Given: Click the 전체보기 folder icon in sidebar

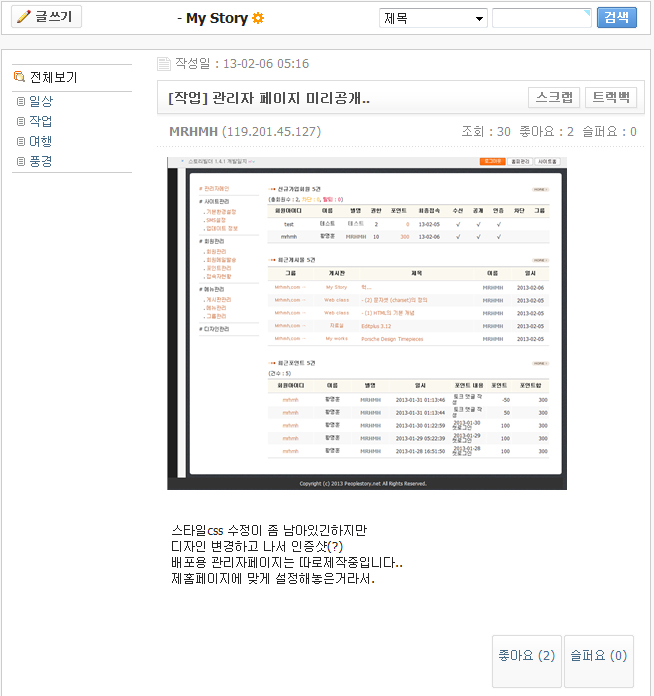Looking at the screenshot, I should coord(19,77).
